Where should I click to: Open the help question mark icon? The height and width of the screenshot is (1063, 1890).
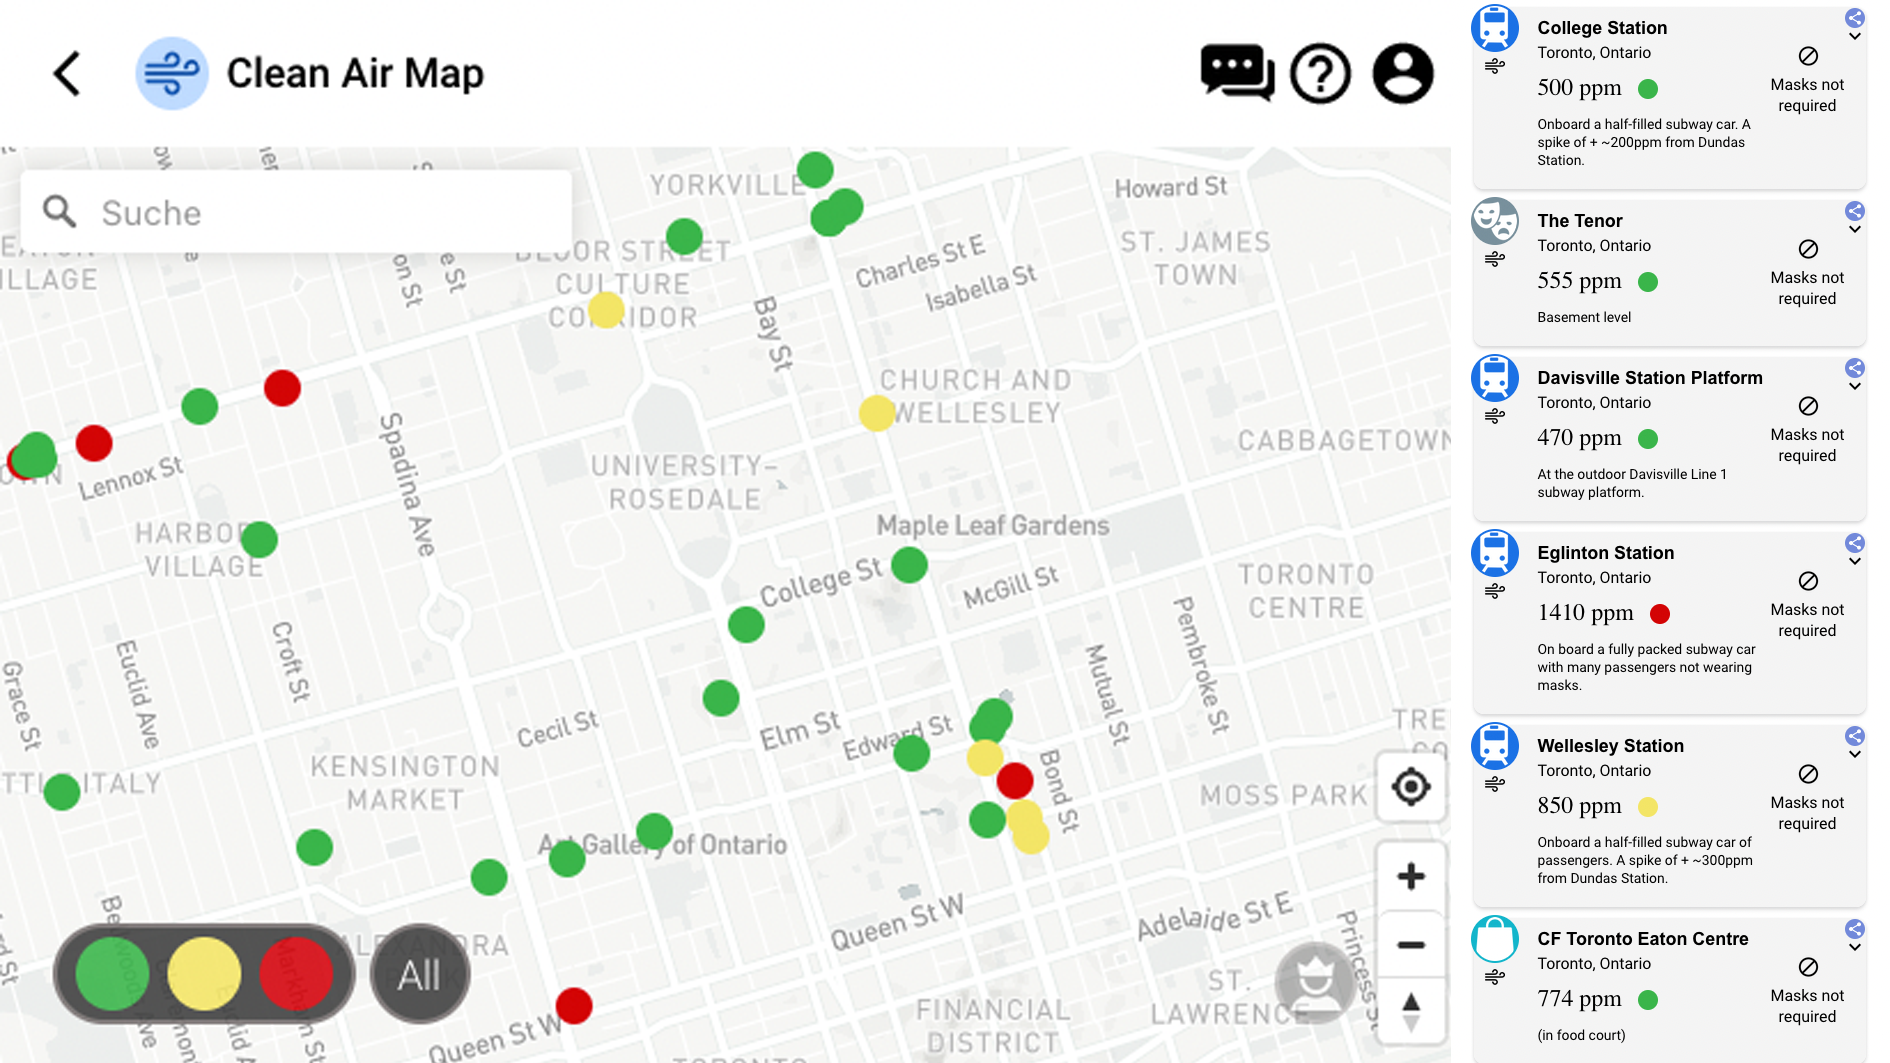click(x=1320, y=74)
